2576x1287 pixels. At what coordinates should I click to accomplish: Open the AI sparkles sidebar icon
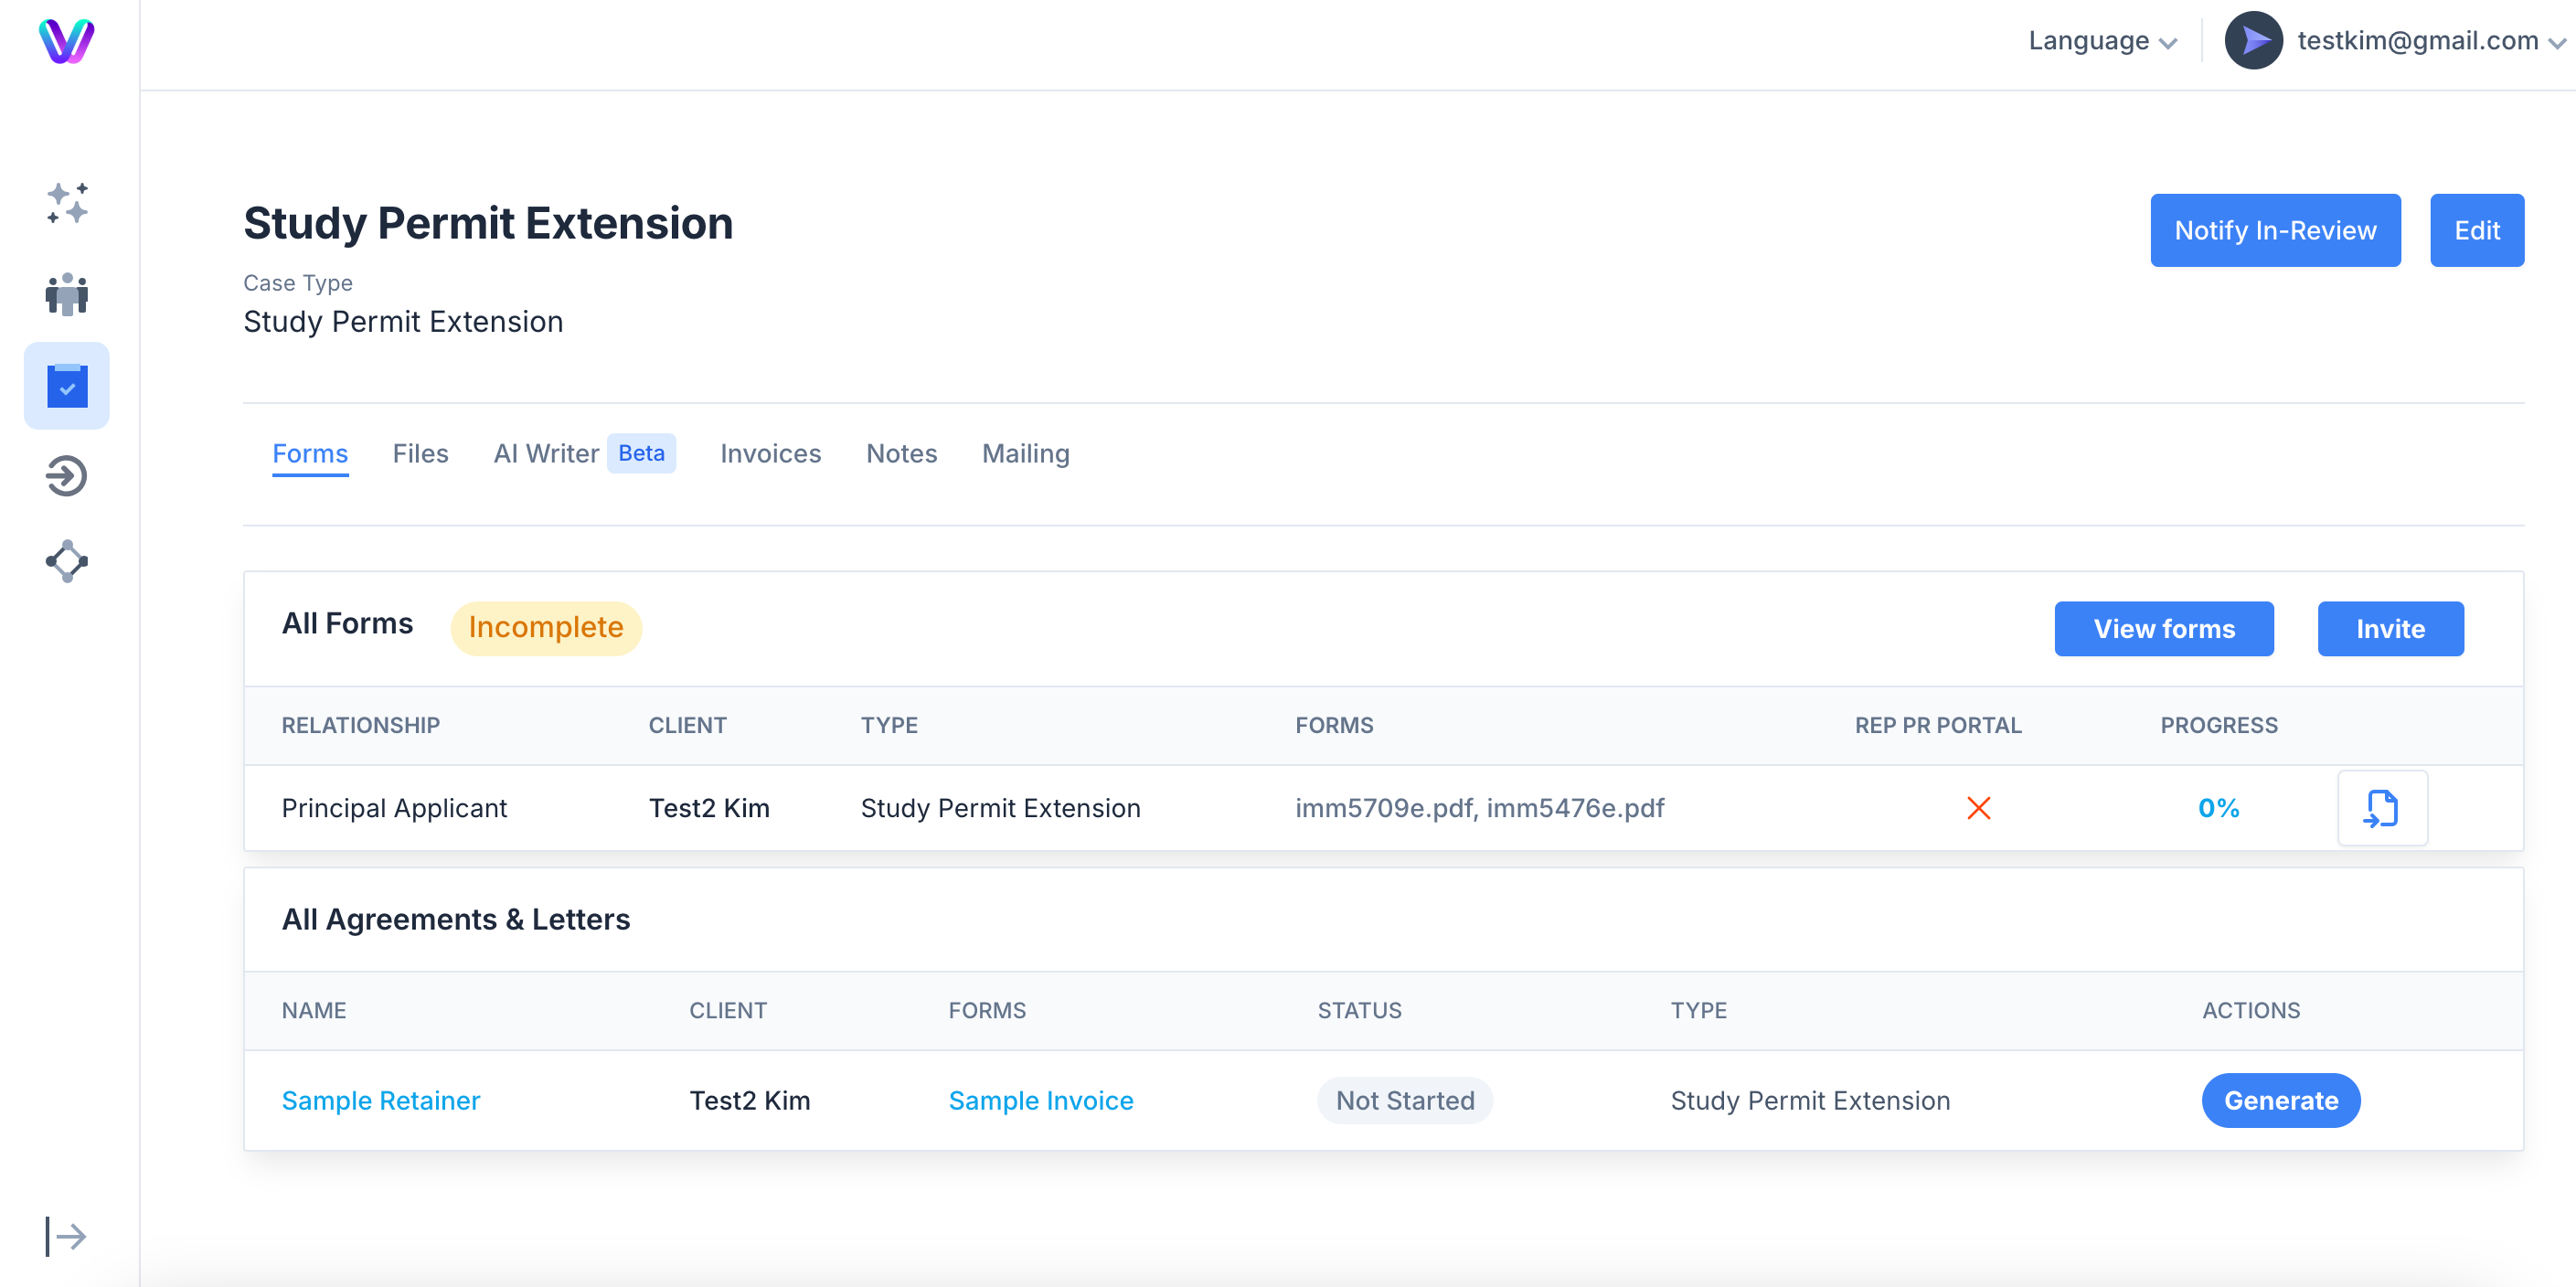pyautogui.click(x=67, y=203)
